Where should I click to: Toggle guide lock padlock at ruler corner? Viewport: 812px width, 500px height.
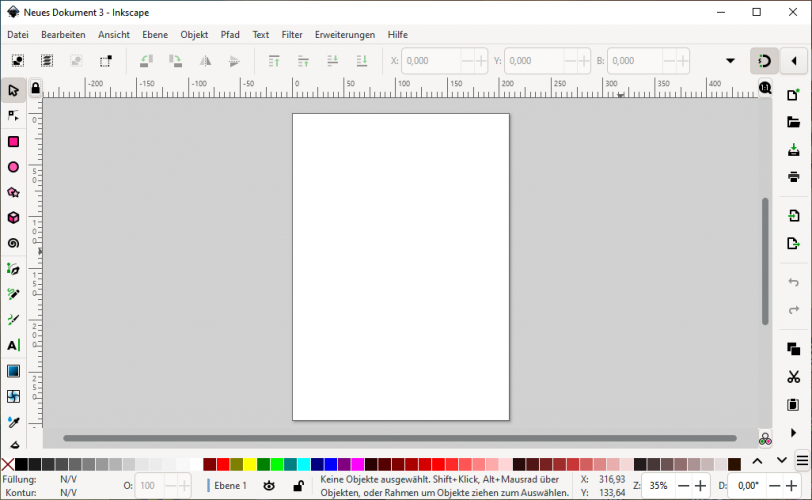click(35, 88)
